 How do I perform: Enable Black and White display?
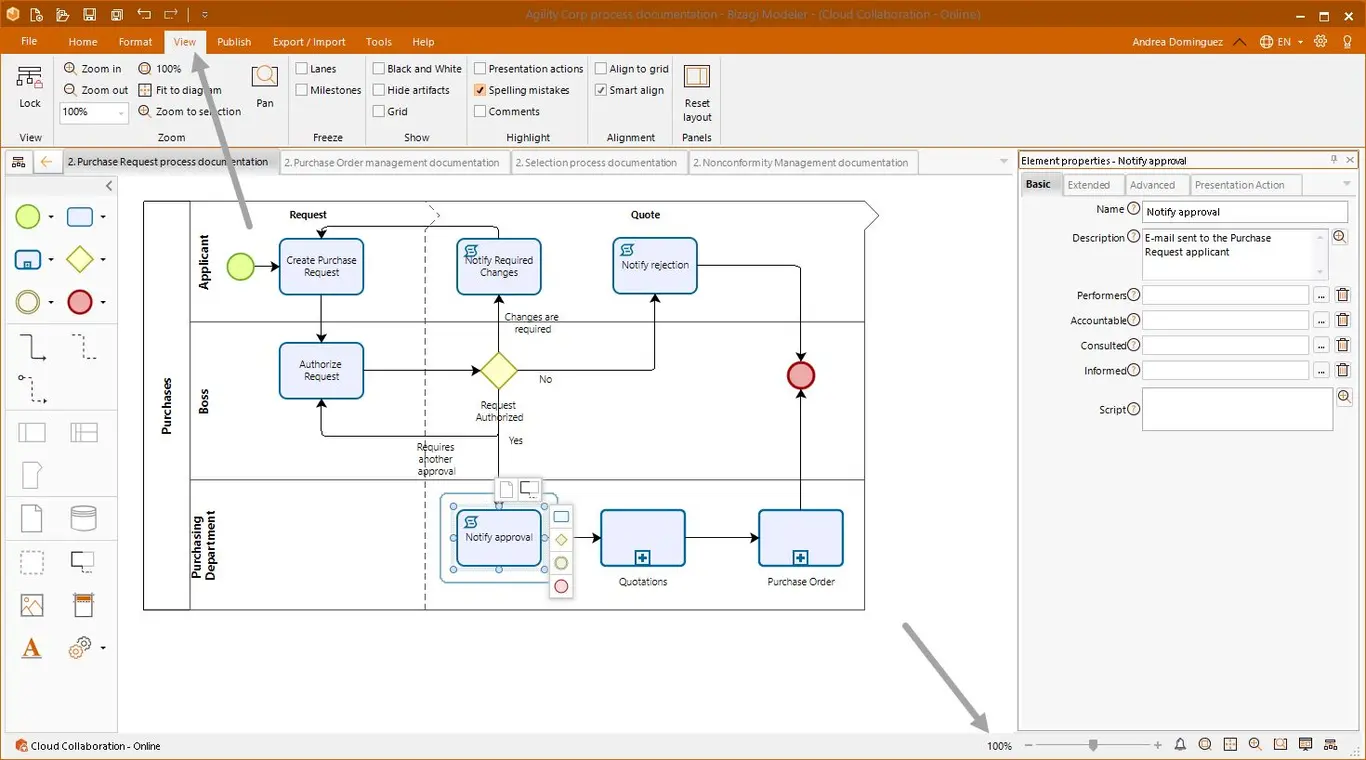(x=379, y=69)
